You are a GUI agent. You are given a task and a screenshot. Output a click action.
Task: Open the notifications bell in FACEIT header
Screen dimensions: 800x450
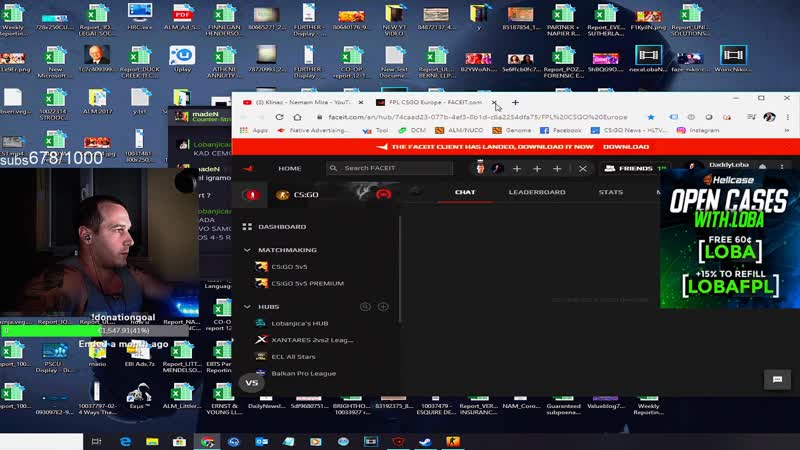pyautogui.click(x=762, y=166)
